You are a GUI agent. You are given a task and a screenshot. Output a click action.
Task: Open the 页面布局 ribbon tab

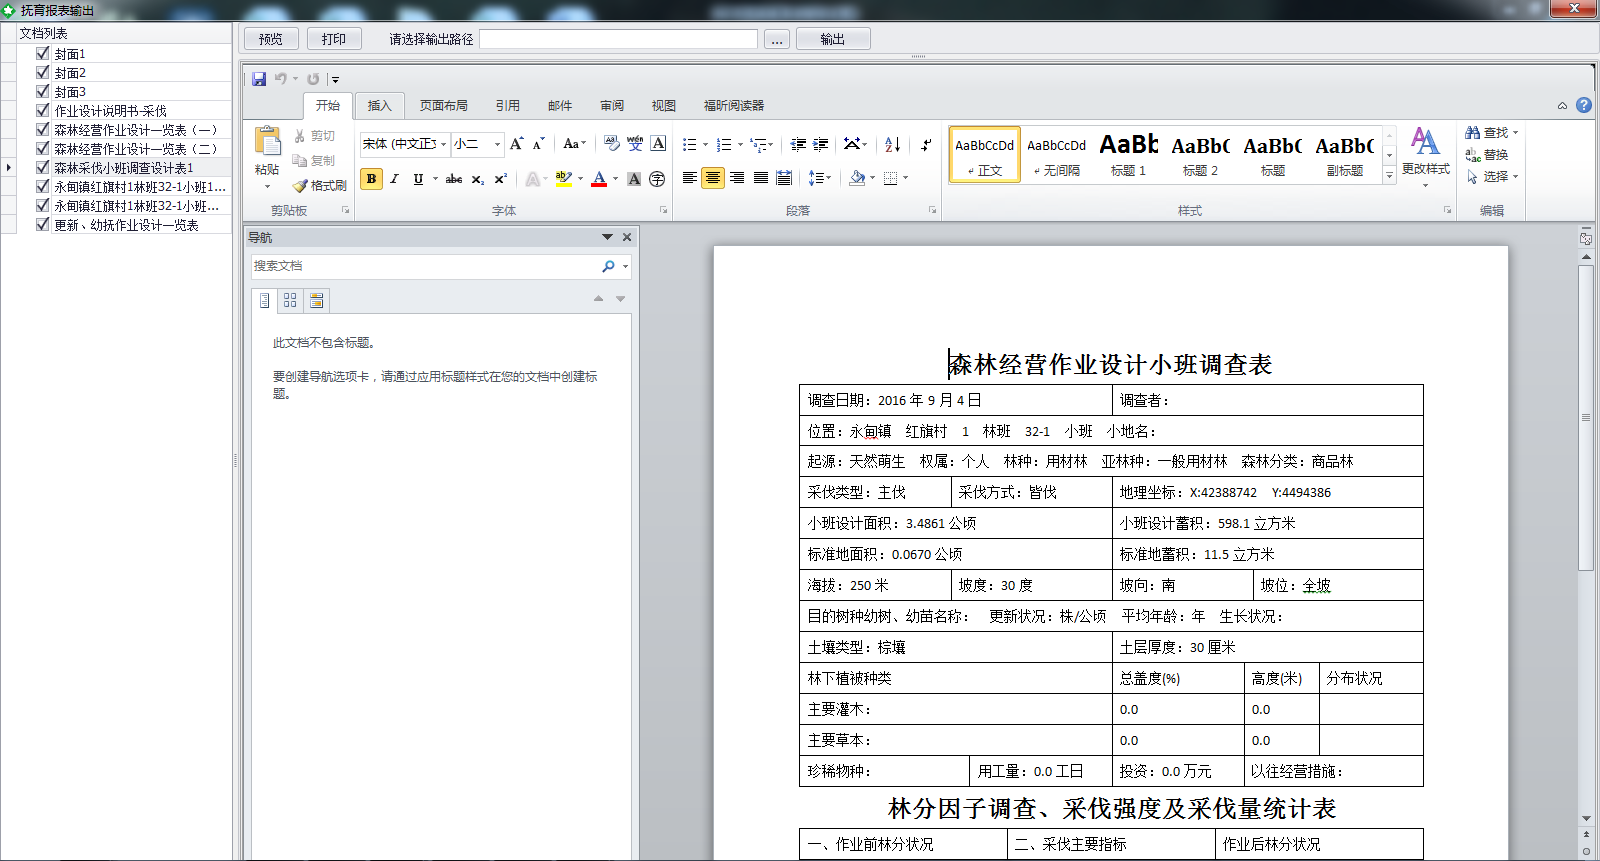(444, 106)
